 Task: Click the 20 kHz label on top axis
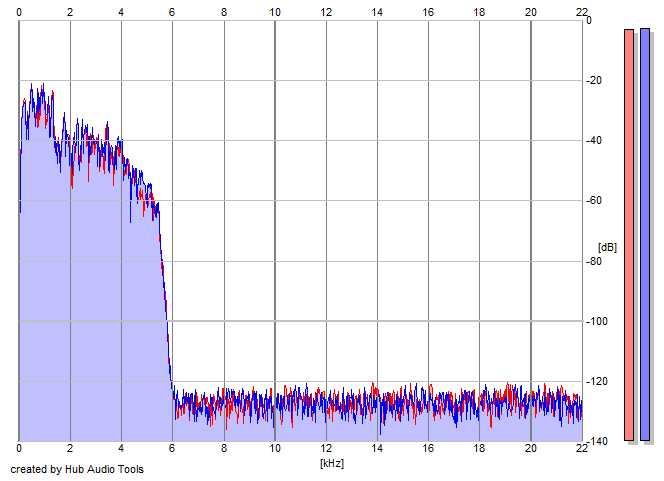pyautogui.click(x=531, y=12)
